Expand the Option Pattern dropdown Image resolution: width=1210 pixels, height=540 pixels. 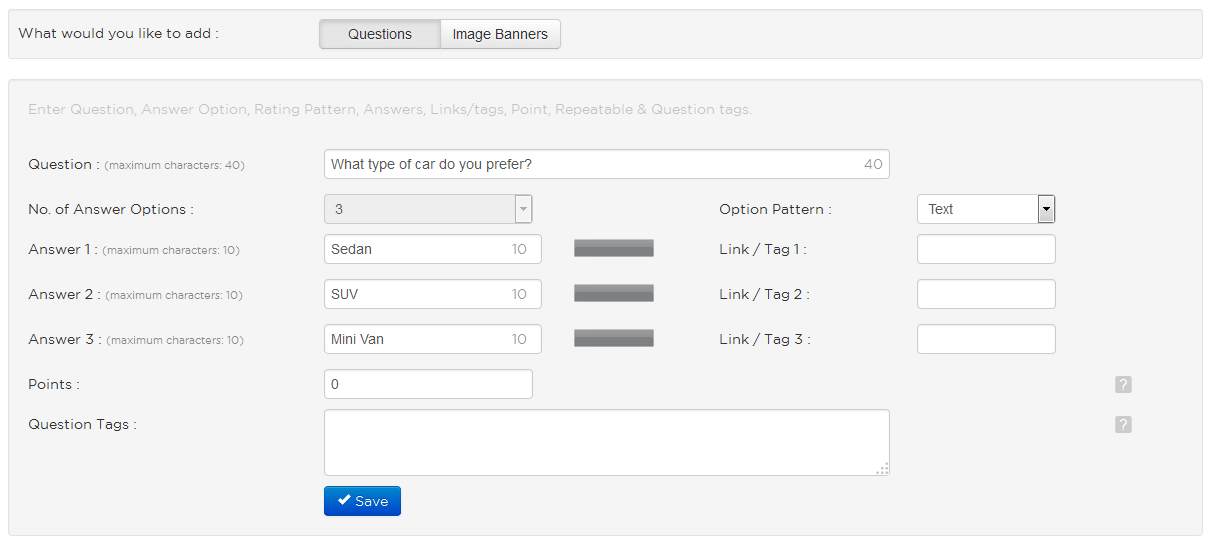tap(986, 209)
